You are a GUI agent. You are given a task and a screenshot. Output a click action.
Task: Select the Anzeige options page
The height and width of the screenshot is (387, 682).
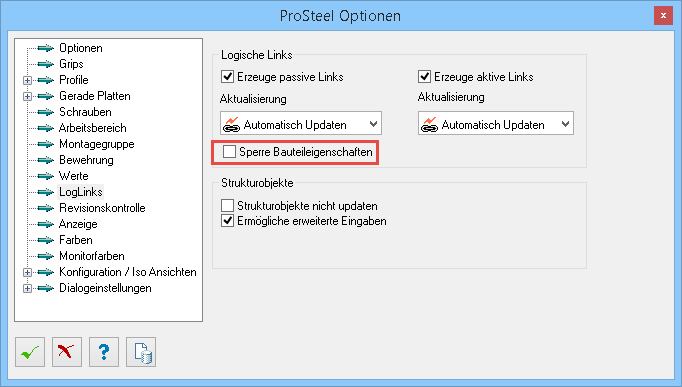coord(78,224)
